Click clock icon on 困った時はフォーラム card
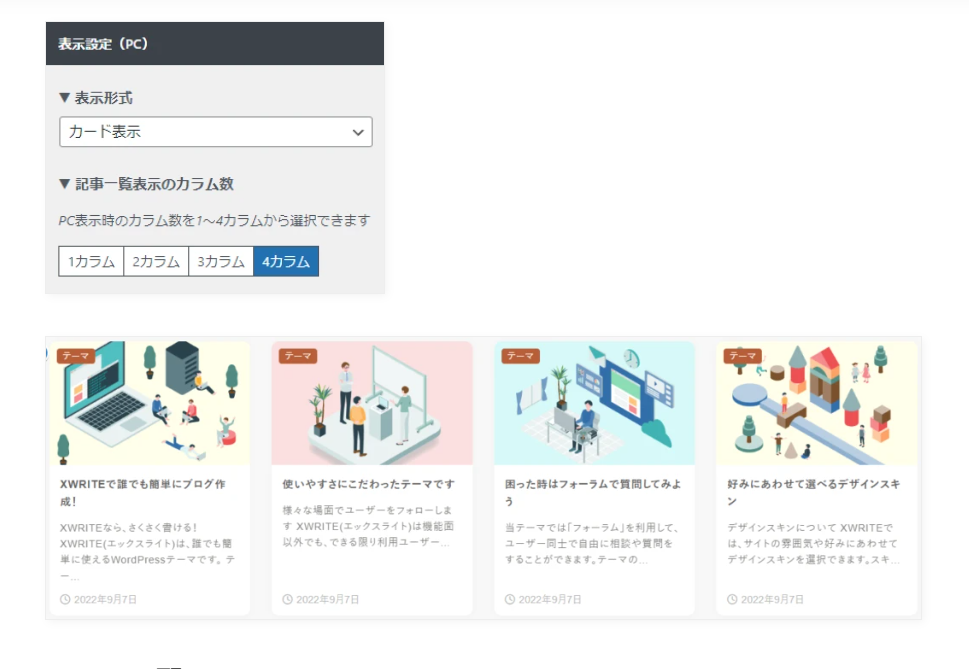This screenshot has height=669, width=969. [510, 599]
